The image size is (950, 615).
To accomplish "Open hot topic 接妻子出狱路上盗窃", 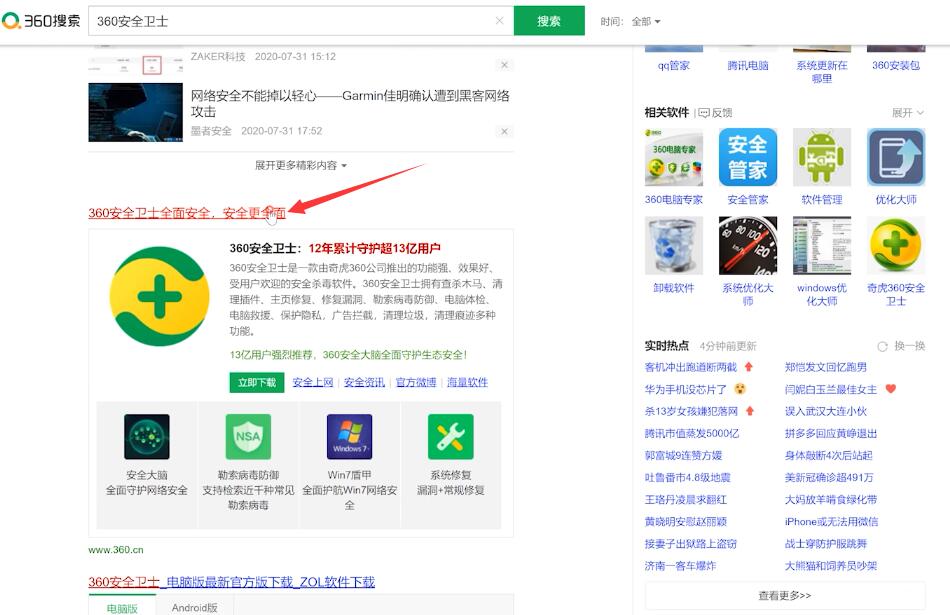I will pyautogui.click(x=691, y=544).
